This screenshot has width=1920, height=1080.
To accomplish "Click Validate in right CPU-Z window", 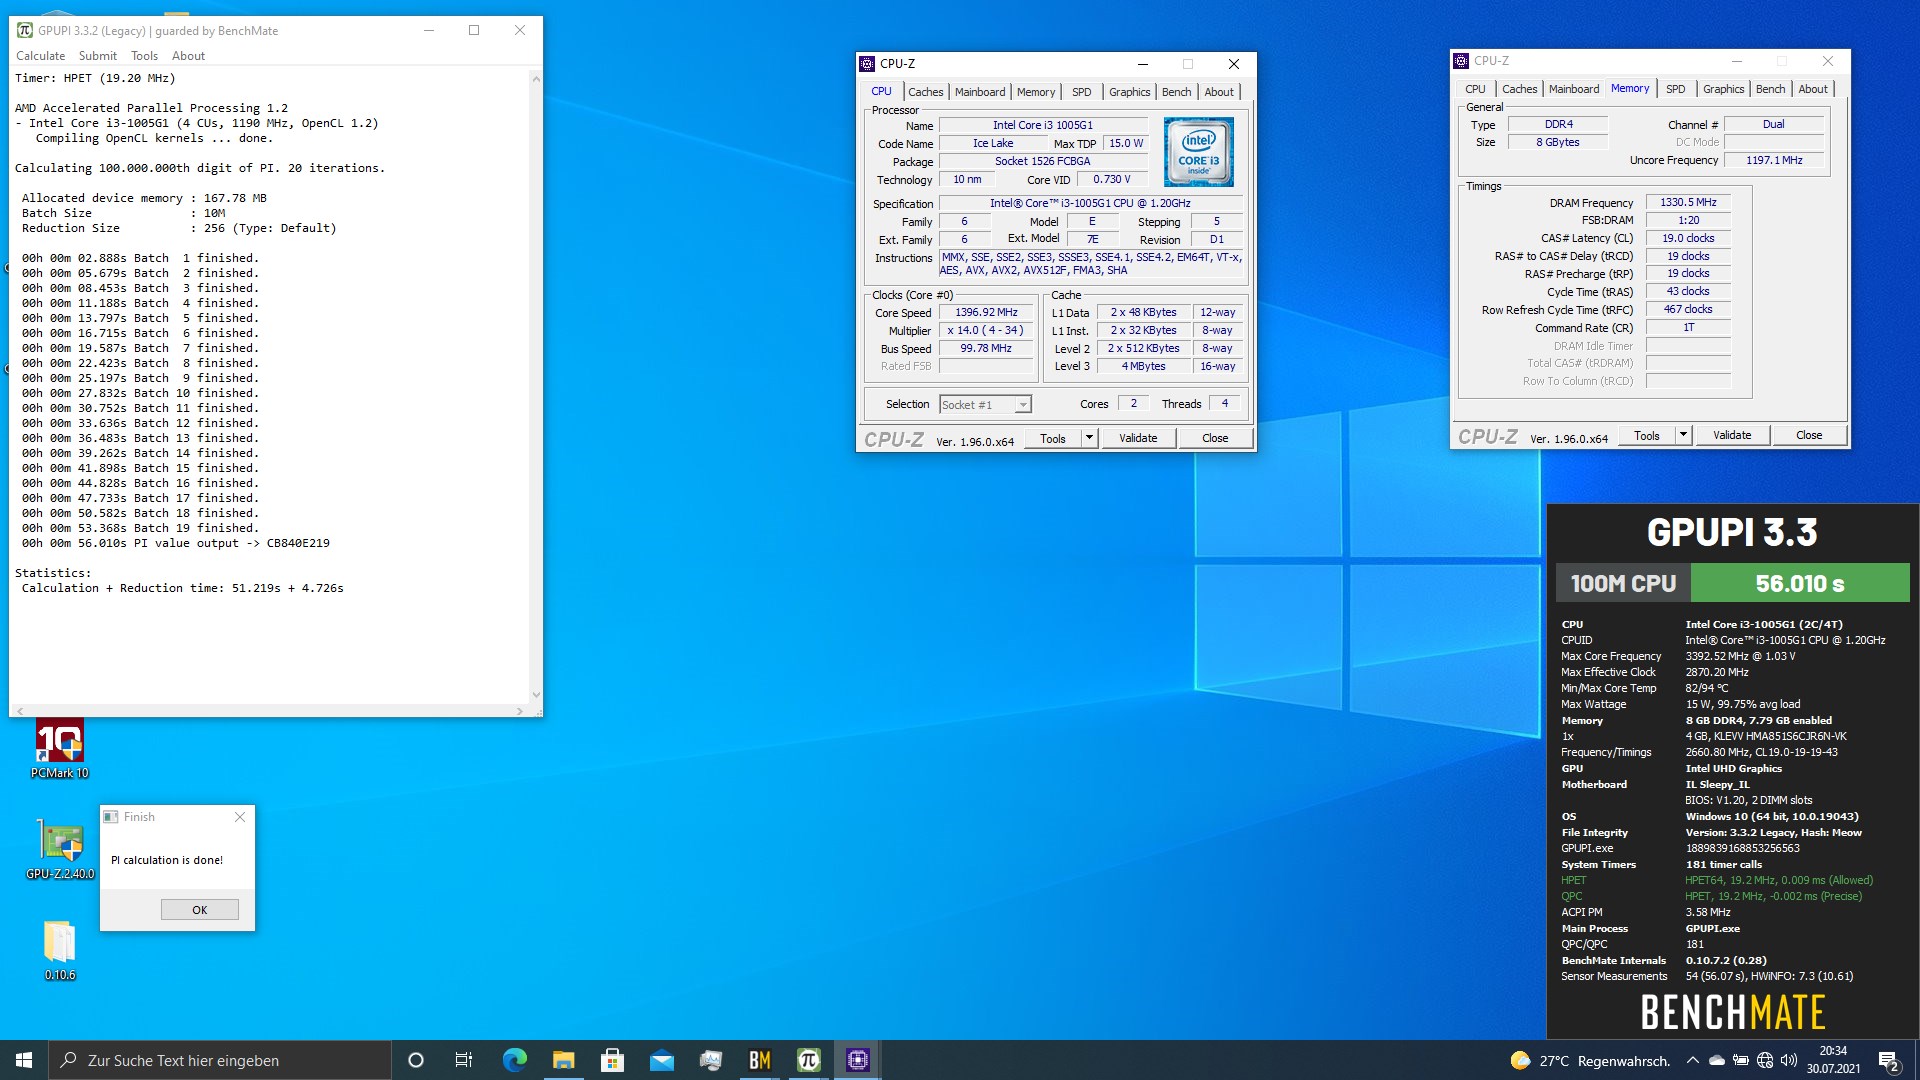I will coord(1732,435).
